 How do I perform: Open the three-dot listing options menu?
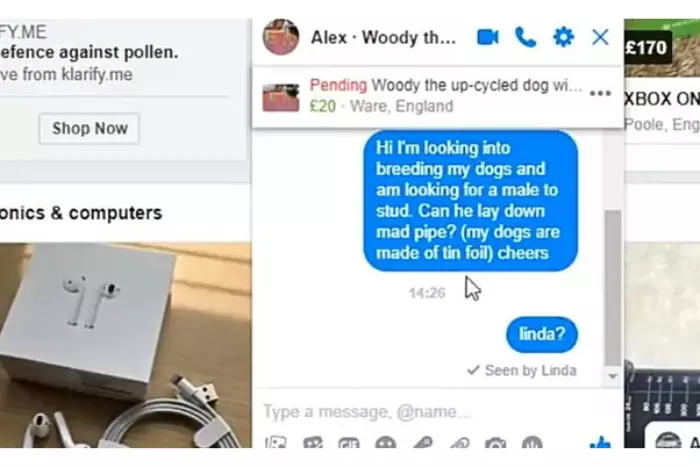coord(600,93)
